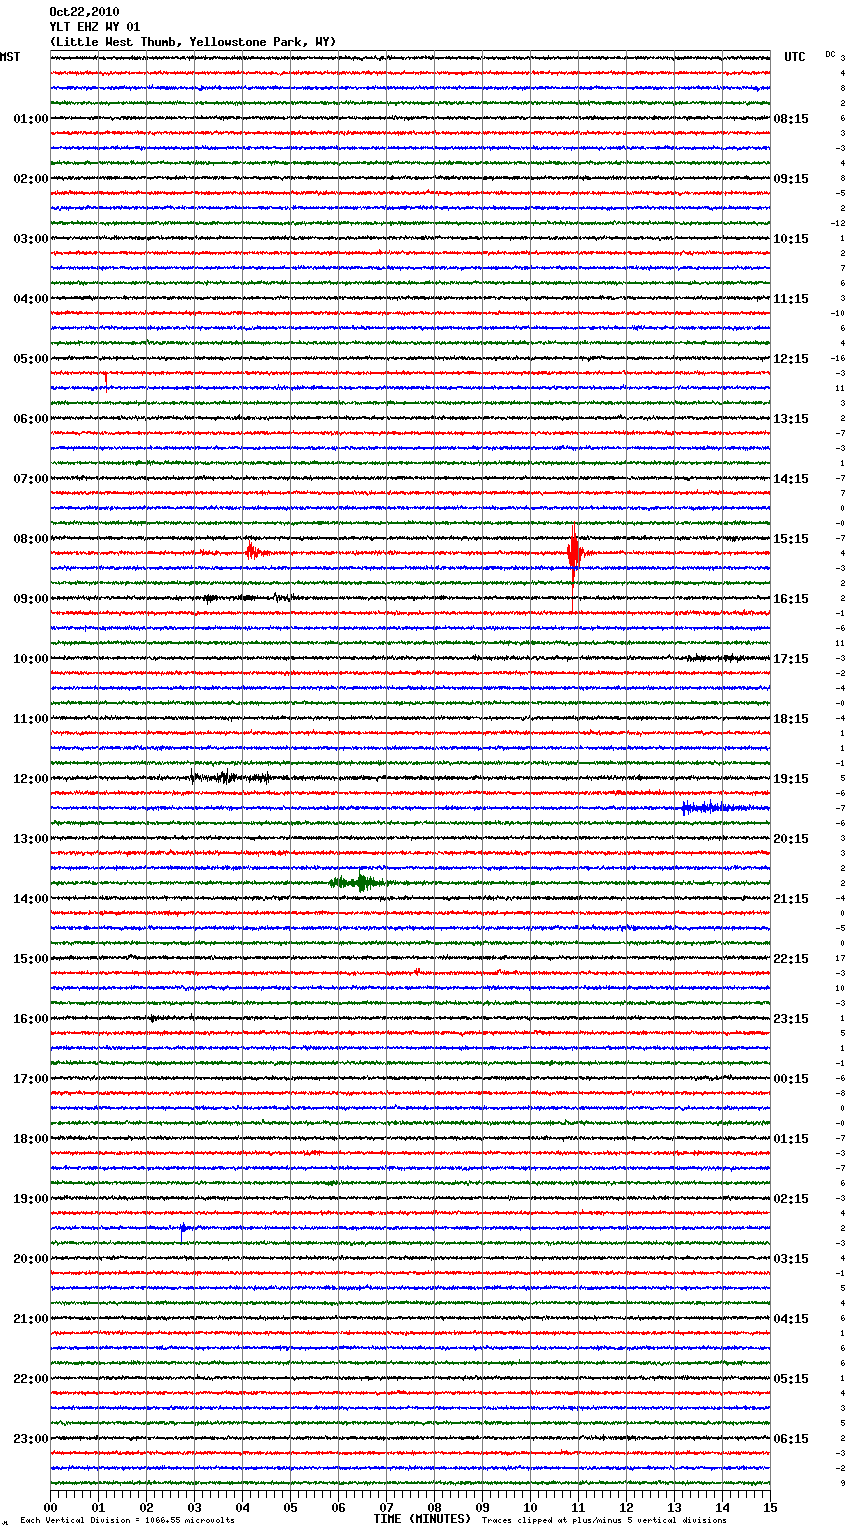This screenshot has height=1534, width=850.
Task: Click the '08:00' MST time label
Action: [31, 539]
